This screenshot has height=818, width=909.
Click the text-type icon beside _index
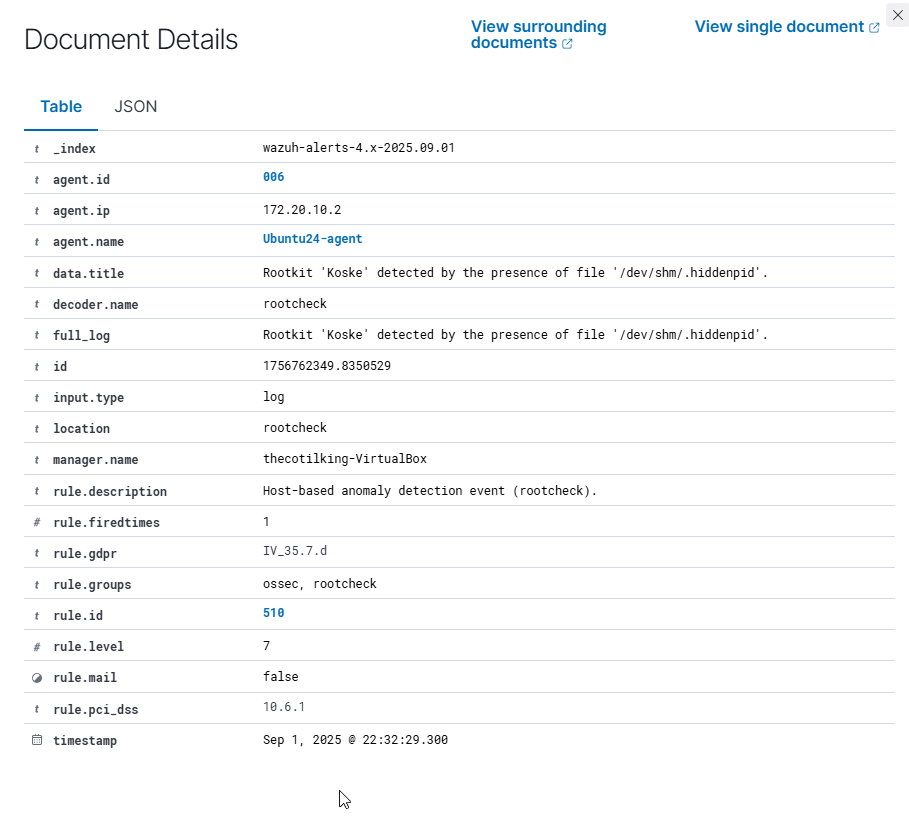coord(37,149)
